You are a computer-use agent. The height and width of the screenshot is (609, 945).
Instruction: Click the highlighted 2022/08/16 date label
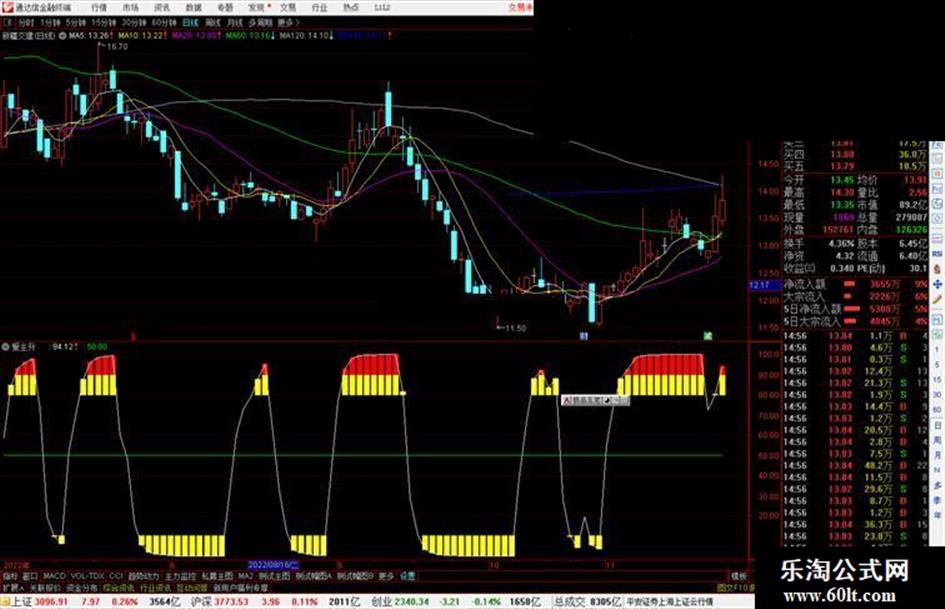274,565
